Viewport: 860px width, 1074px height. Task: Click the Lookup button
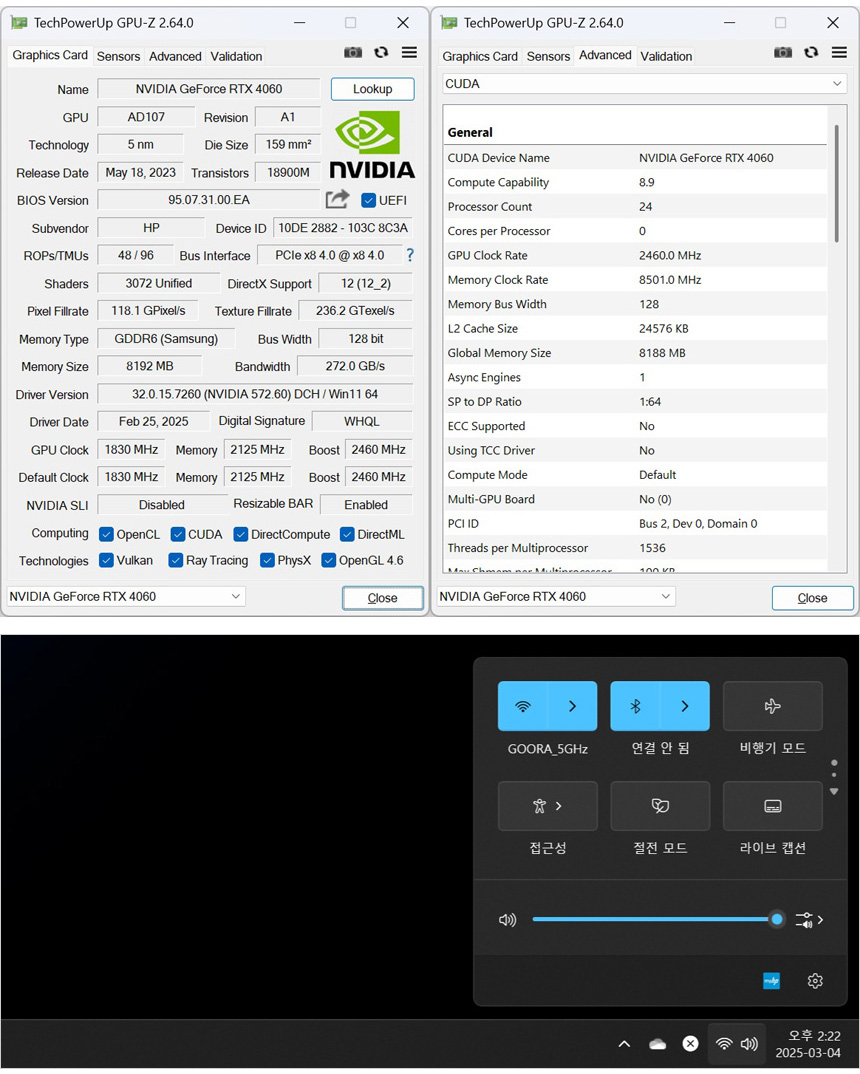point(372,89)
